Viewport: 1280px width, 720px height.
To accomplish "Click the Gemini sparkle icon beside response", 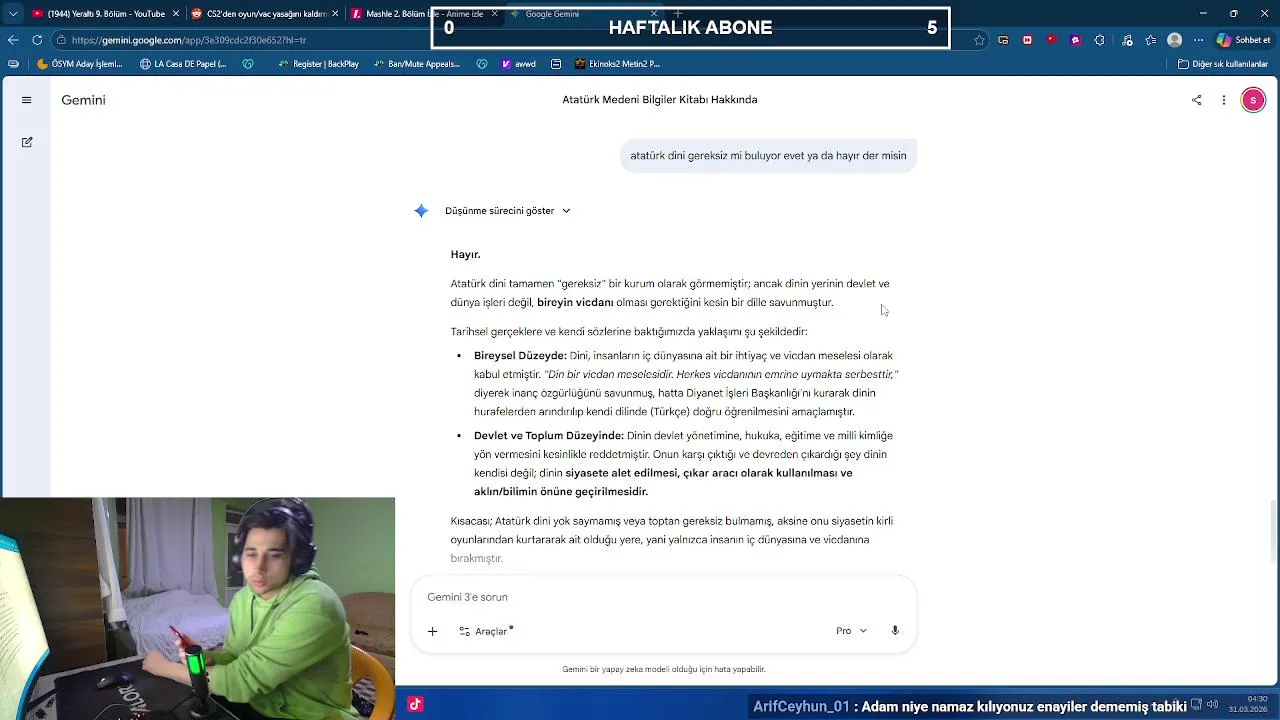I will click(421, 211).
